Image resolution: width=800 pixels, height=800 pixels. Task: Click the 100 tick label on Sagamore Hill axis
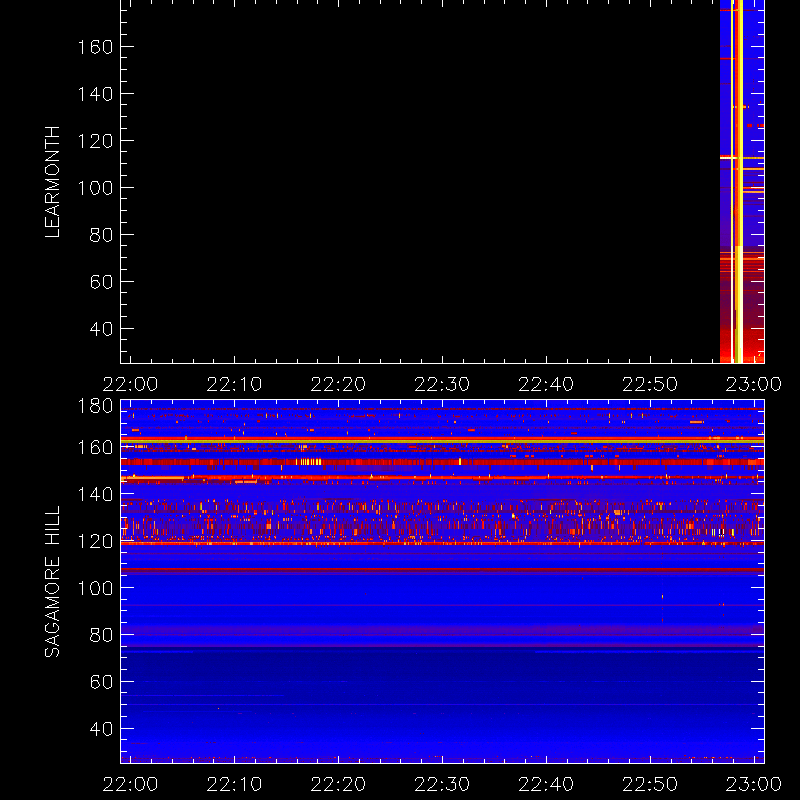coord(95,588)
